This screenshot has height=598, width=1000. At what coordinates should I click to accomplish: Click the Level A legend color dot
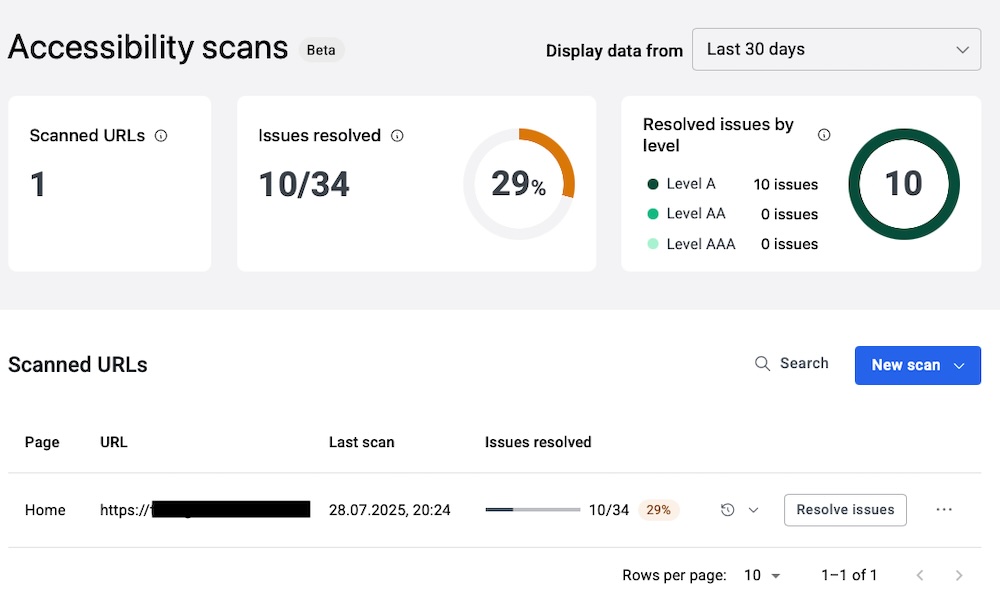point(653,184)
